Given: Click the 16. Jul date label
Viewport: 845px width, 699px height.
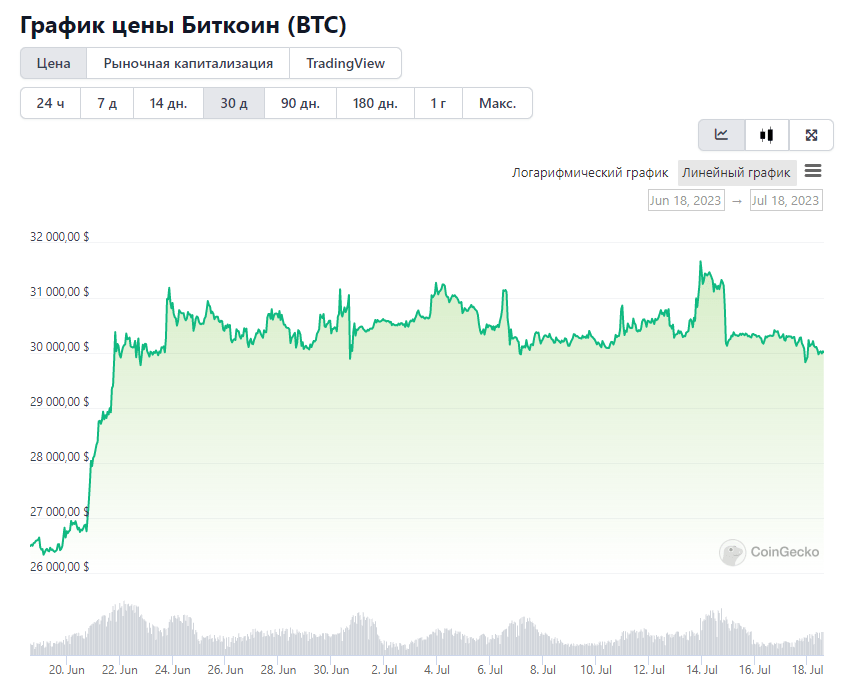Looking at the screenshot, I should [x=754, y=669].
